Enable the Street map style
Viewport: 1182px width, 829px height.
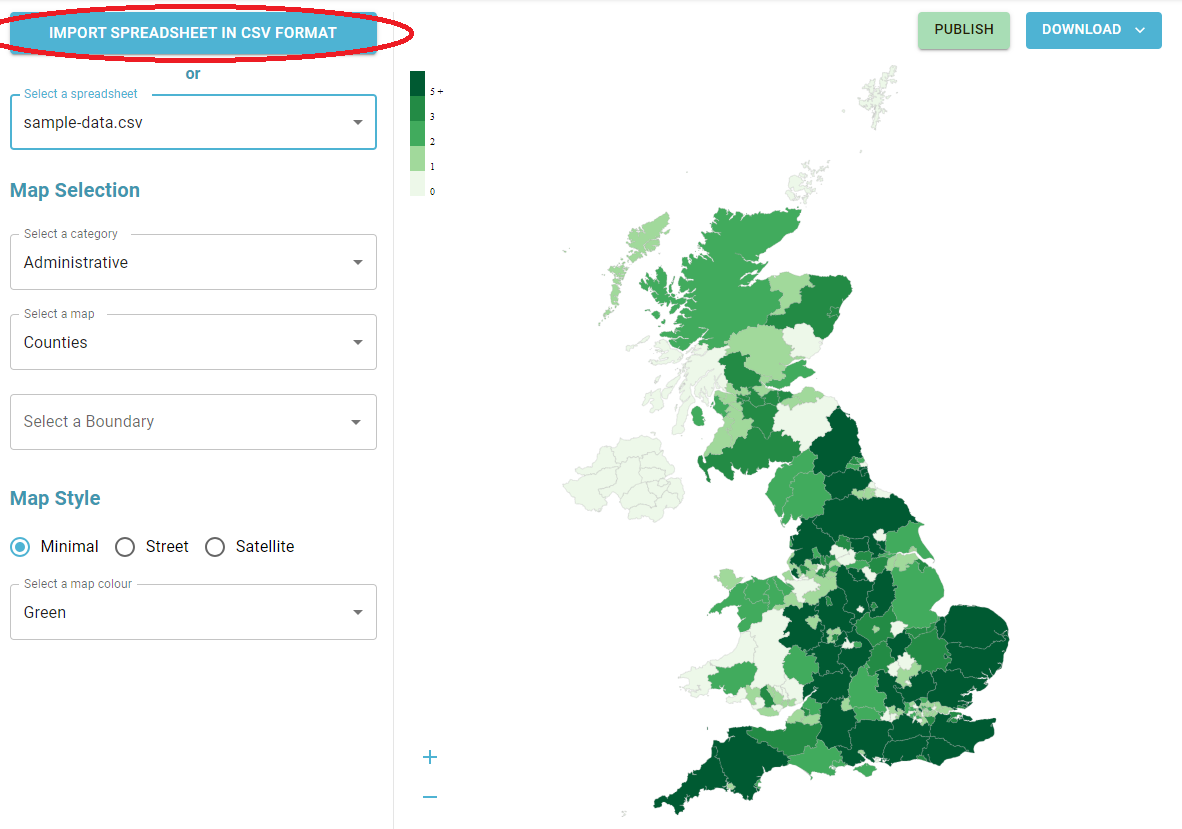click(x=125, y=547)
